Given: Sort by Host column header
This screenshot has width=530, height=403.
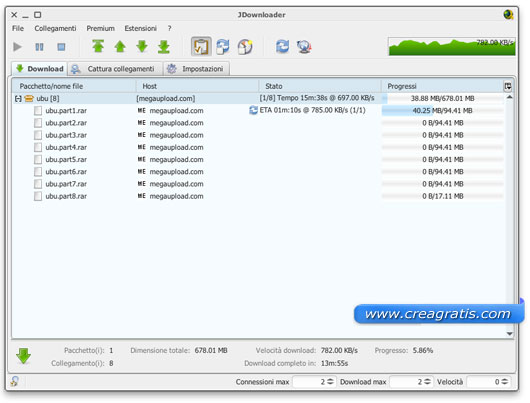Looking at the screenshot, I should pos(197,86).
